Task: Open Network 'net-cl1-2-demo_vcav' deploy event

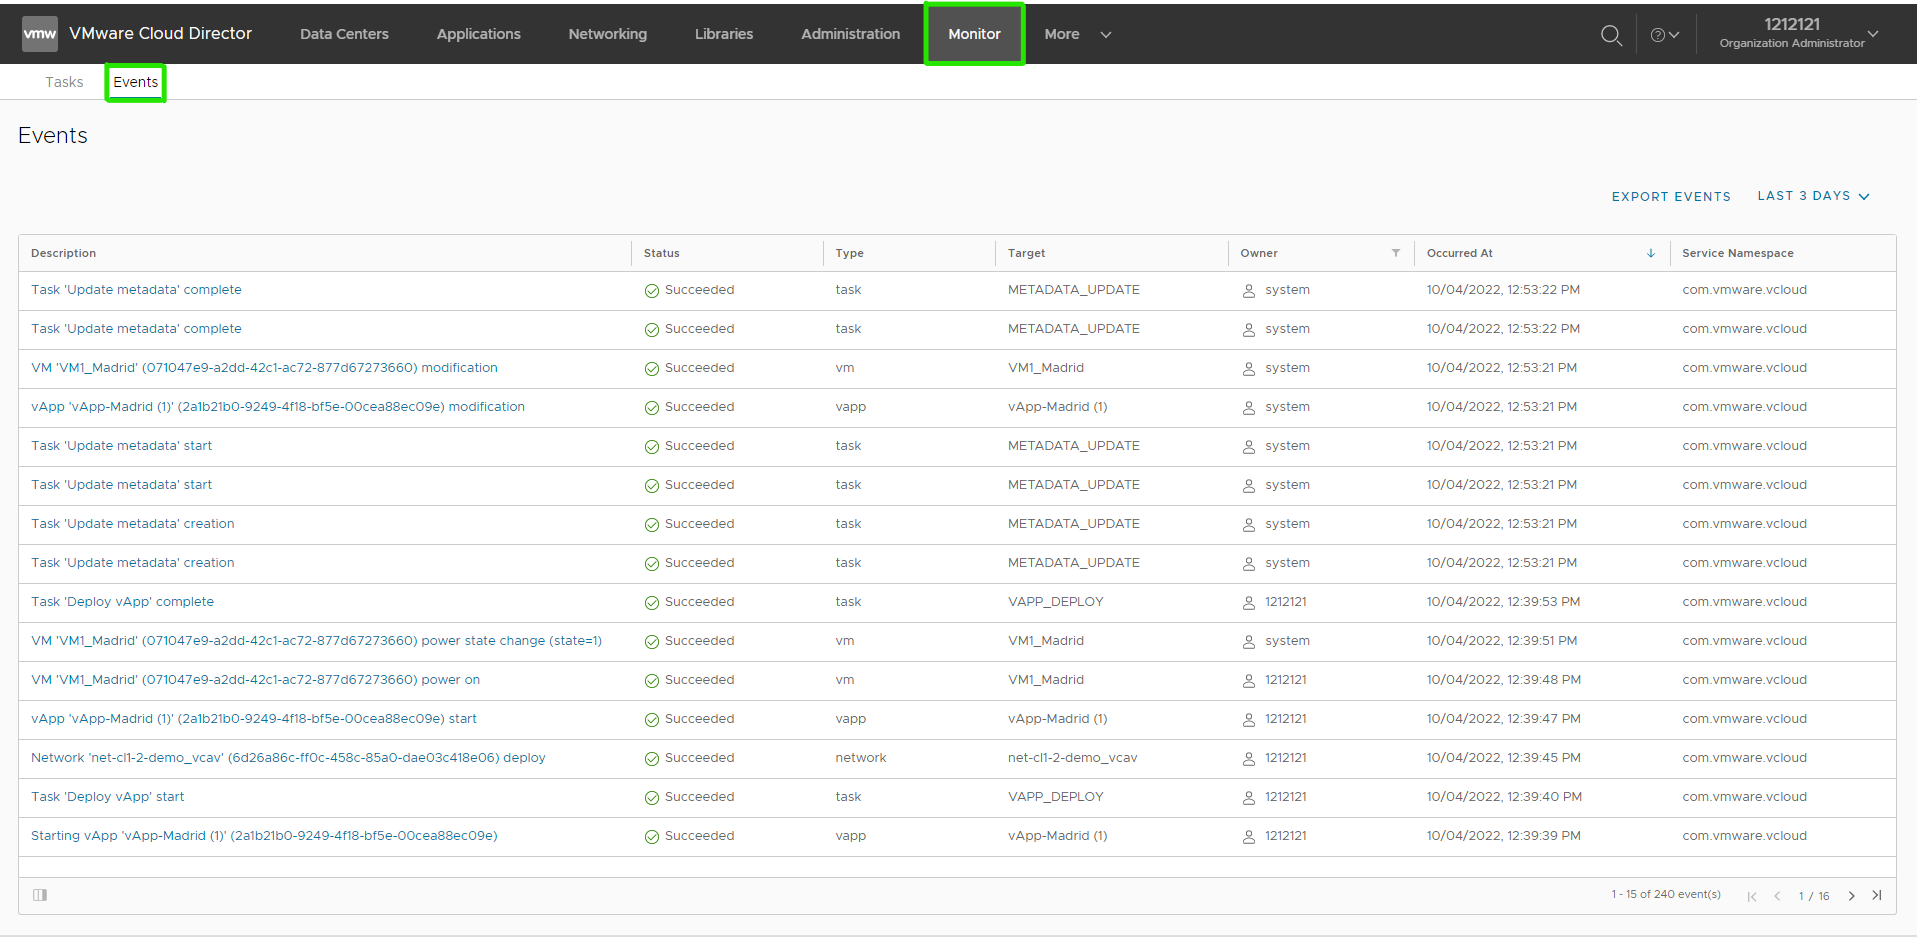Action: tap(288, 758)
